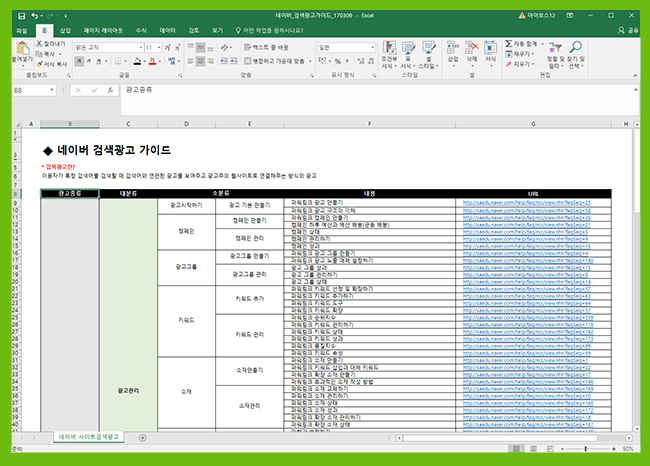The height and width of the screenshot is (466, 650).
Task: Click the Clear (지우기) eraser icon
Action: click(x=509, y=64)
